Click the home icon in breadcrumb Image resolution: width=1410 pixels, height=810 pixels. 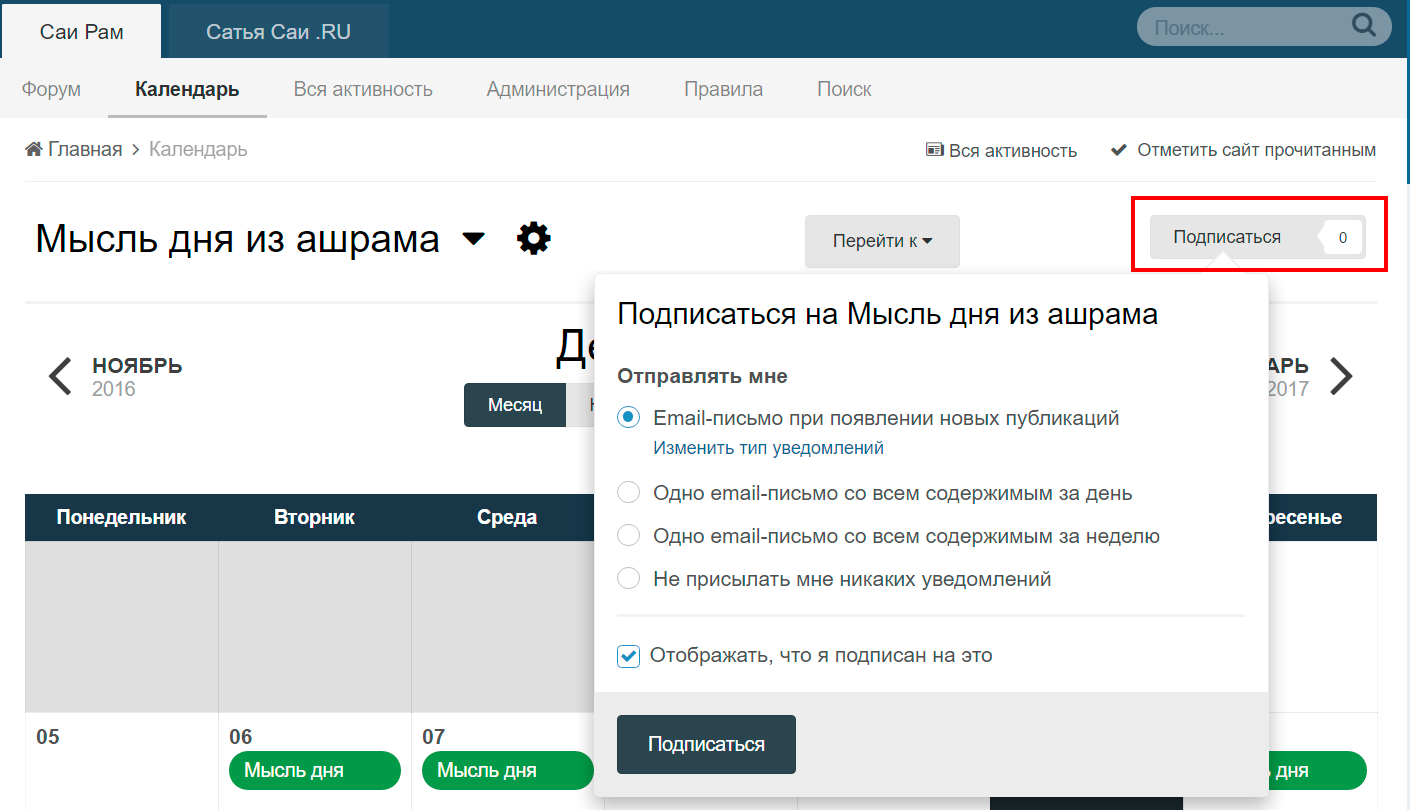(34, 149)
